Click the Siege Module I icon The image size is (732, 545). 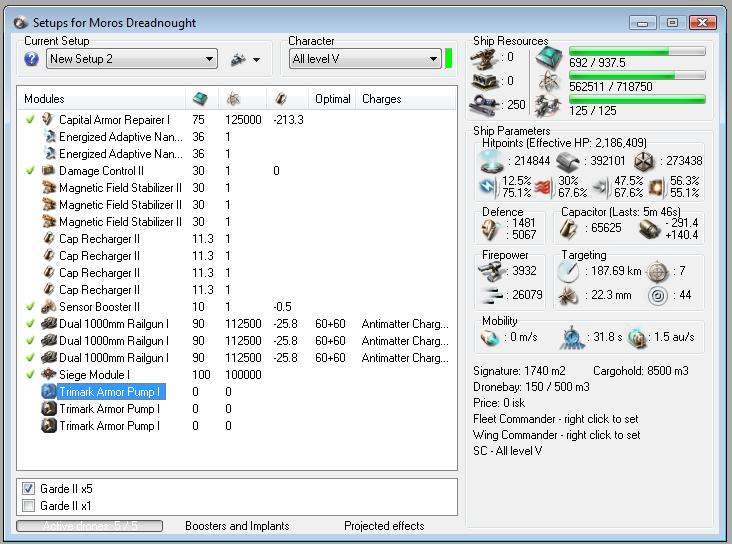coord(49,375)
